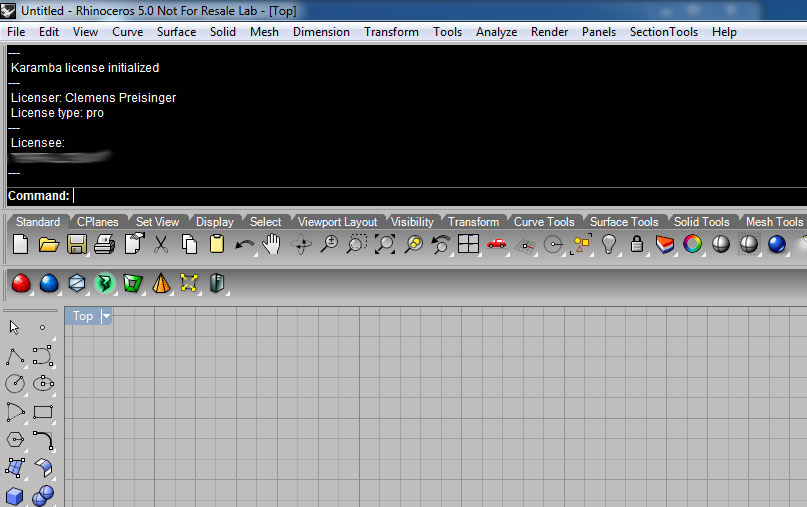This screenshot has width=807, height=507.
Task: Click the Ellipse tool
Action: click(x=43, y=383)
